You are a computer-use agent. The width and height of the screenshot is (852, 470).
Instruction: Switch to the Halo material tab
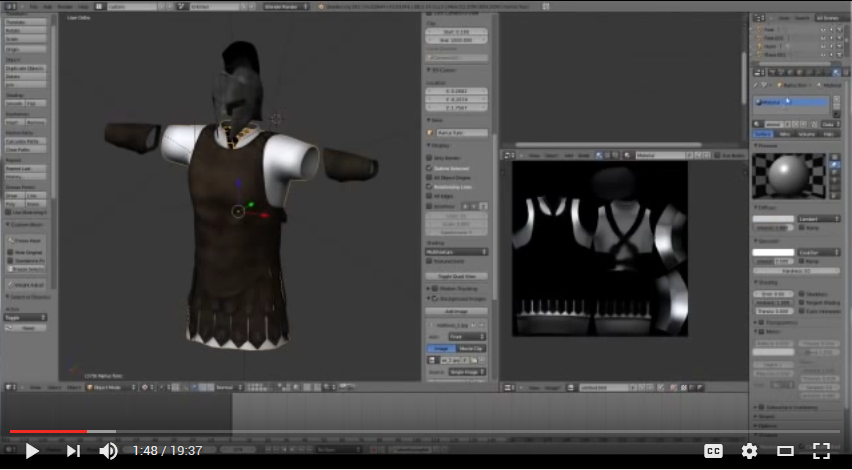829,134
